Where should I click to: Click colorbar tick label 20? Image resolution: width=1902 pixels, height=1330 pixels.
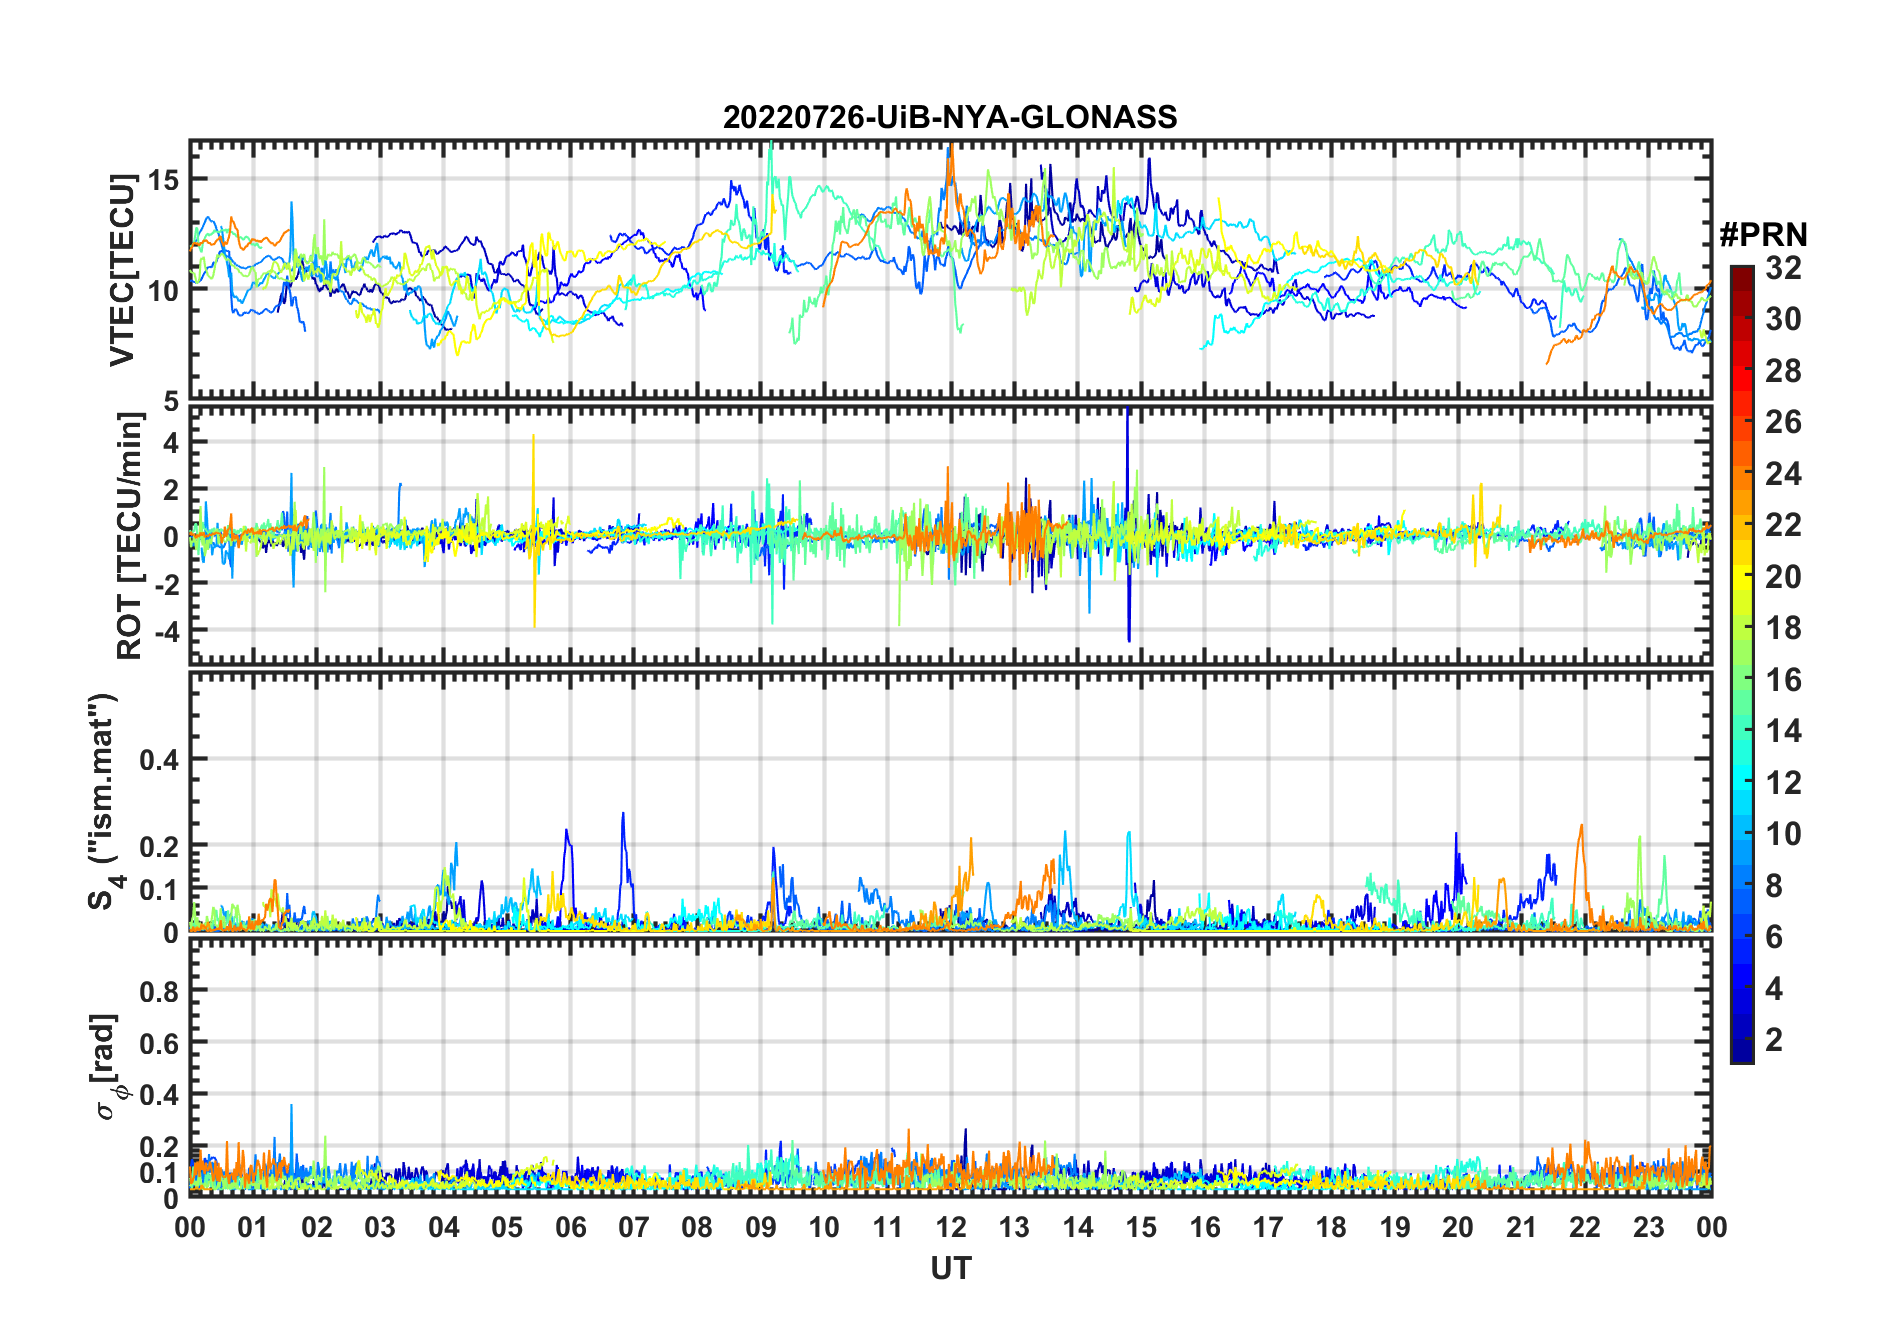pyautogui.click(x=1784, y=577)
